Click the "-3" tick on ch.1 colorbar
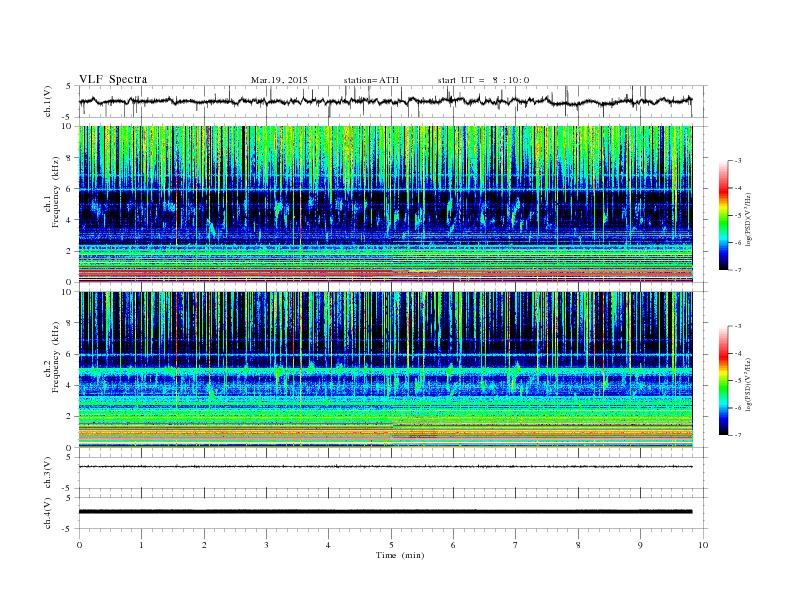Viewport: 792px width, 612px height. coord(738,161)
